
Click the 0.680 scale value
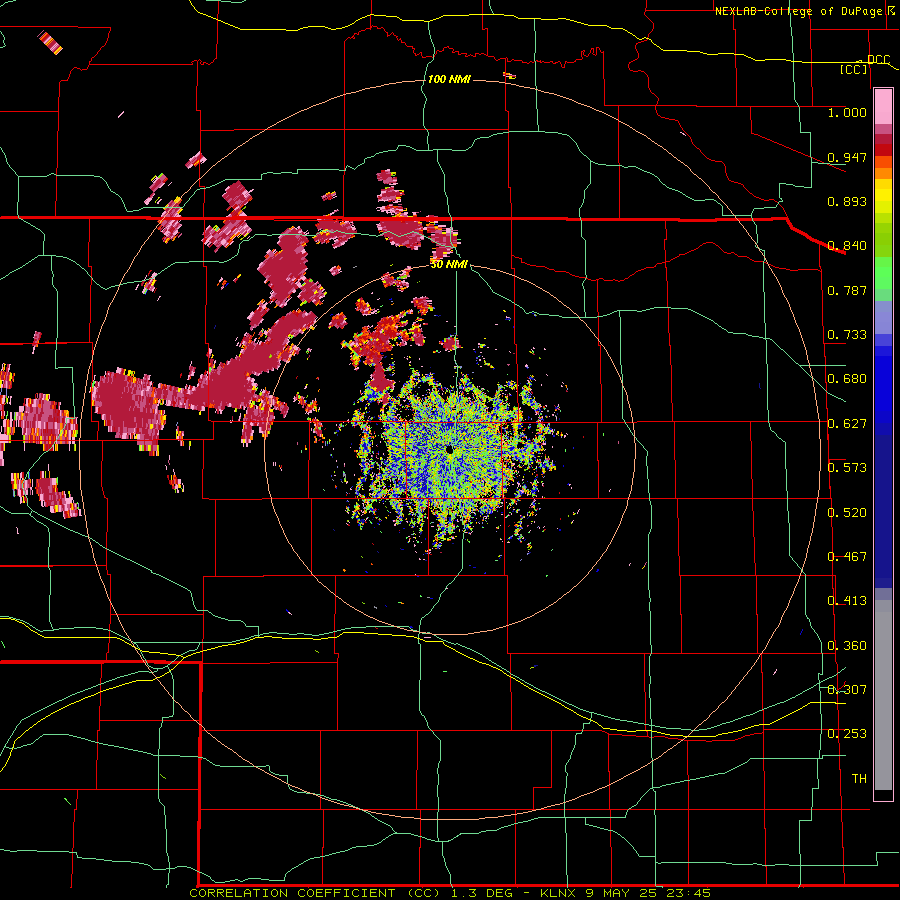(x=847, y=379)
